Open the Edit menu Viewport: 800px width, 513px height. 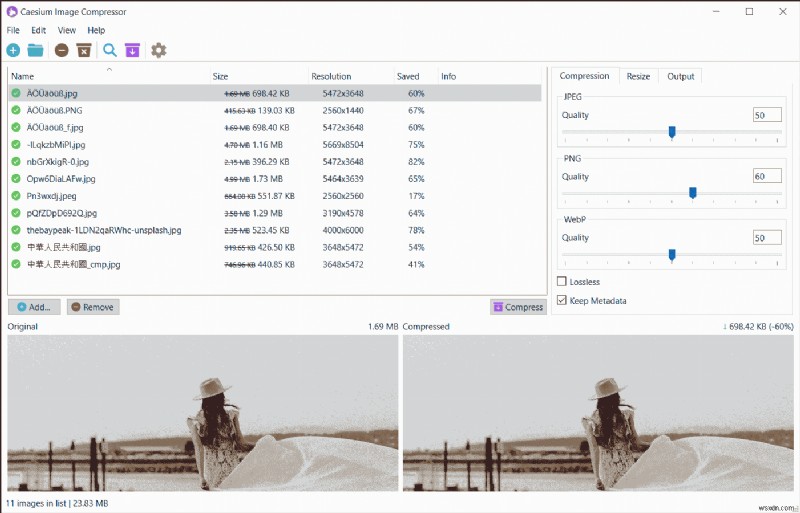pos(38,30)
